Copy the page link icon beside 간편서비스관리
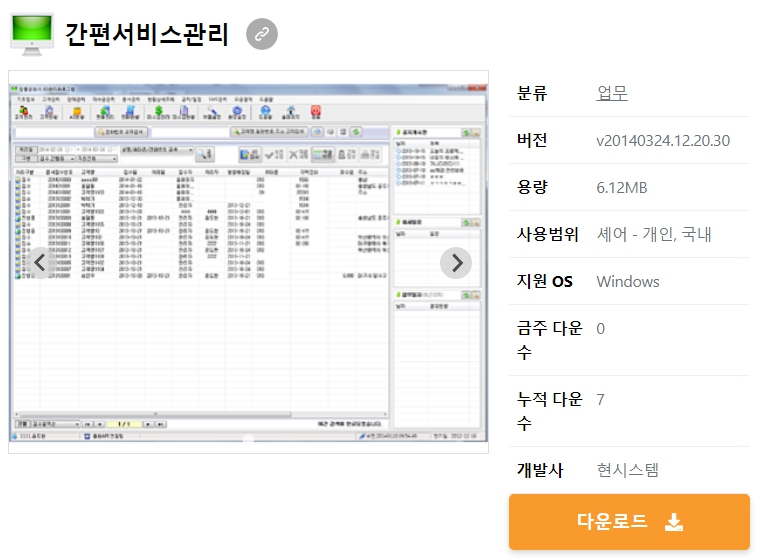 (262, 34)
